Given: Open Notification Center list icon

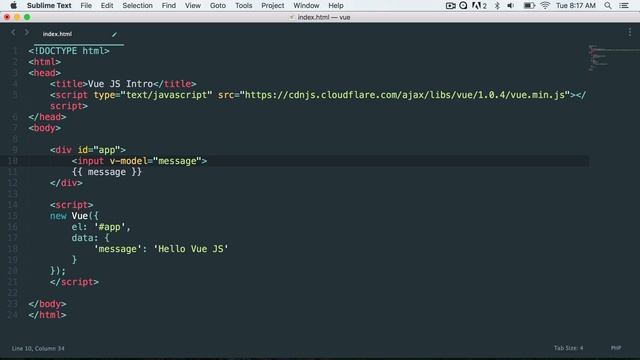Looking at the screenshot, I should coord(624,6).
